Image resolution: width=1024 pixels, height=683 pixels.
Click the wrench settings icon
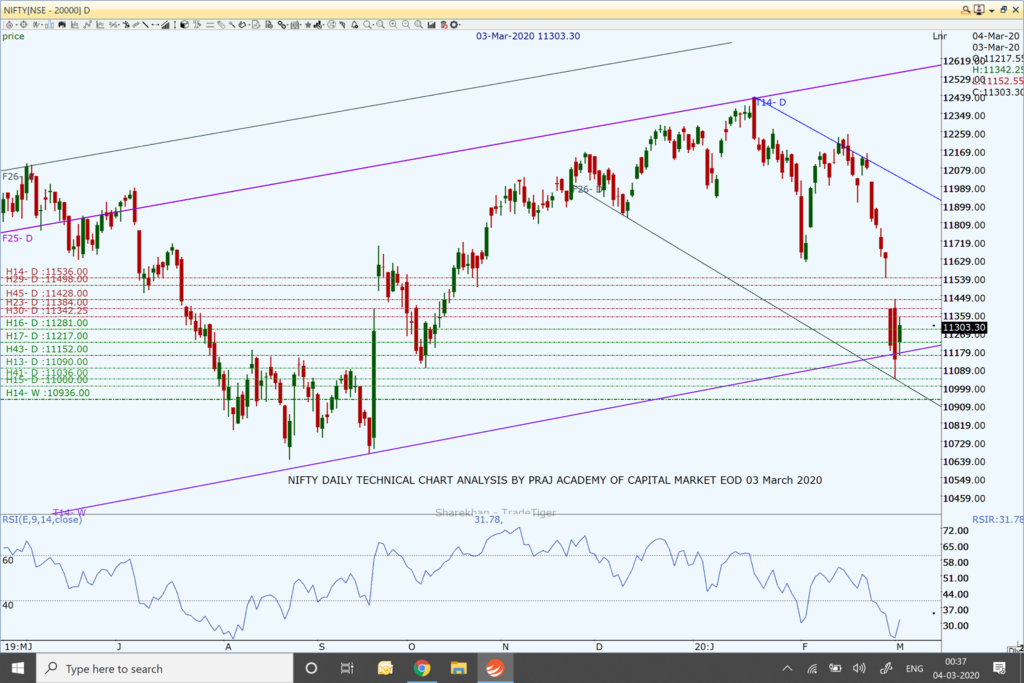pyautogui.click(x=232, y=25)
